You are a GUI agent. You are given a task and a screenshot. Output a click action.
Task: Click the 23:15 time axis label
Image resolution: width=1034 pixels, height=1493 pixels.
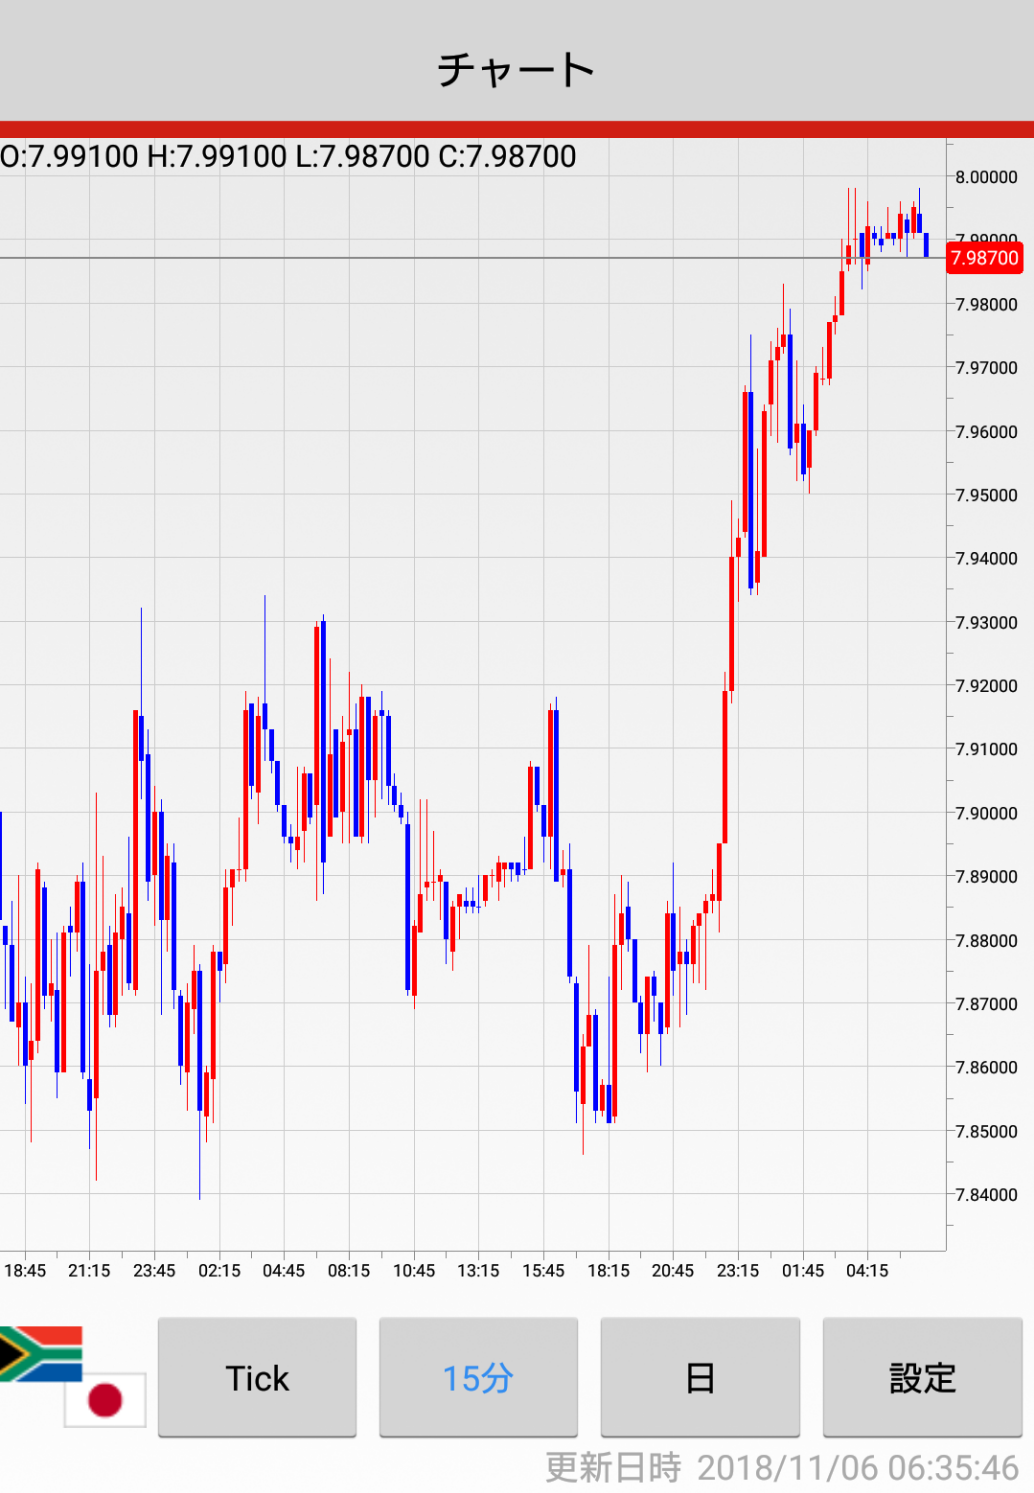pos(738,1270)
